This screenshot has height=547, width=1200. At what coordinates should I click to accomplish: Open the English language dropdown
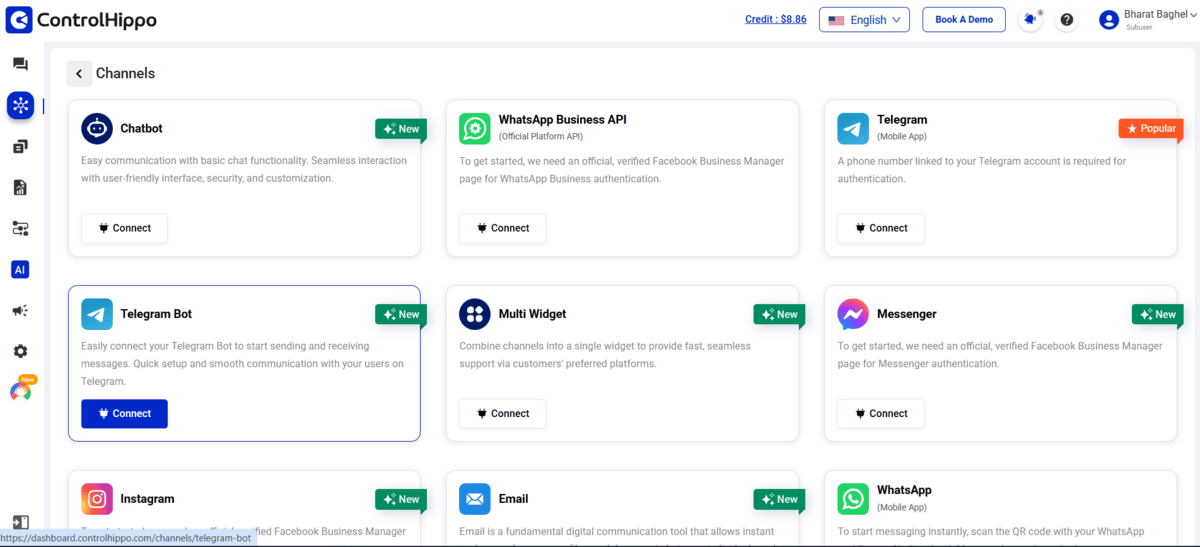tap(864, 20)
